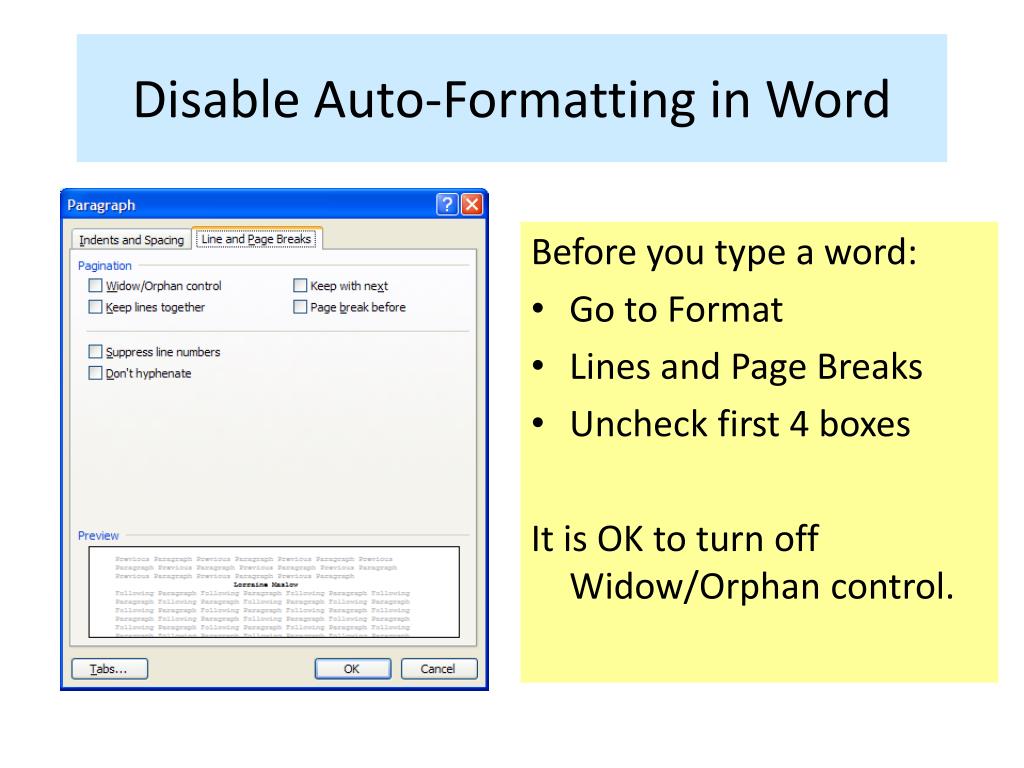This screenshot has width=1024, height=768.
Task: Click the bullet Go to Format
Action: pos(676,310)
